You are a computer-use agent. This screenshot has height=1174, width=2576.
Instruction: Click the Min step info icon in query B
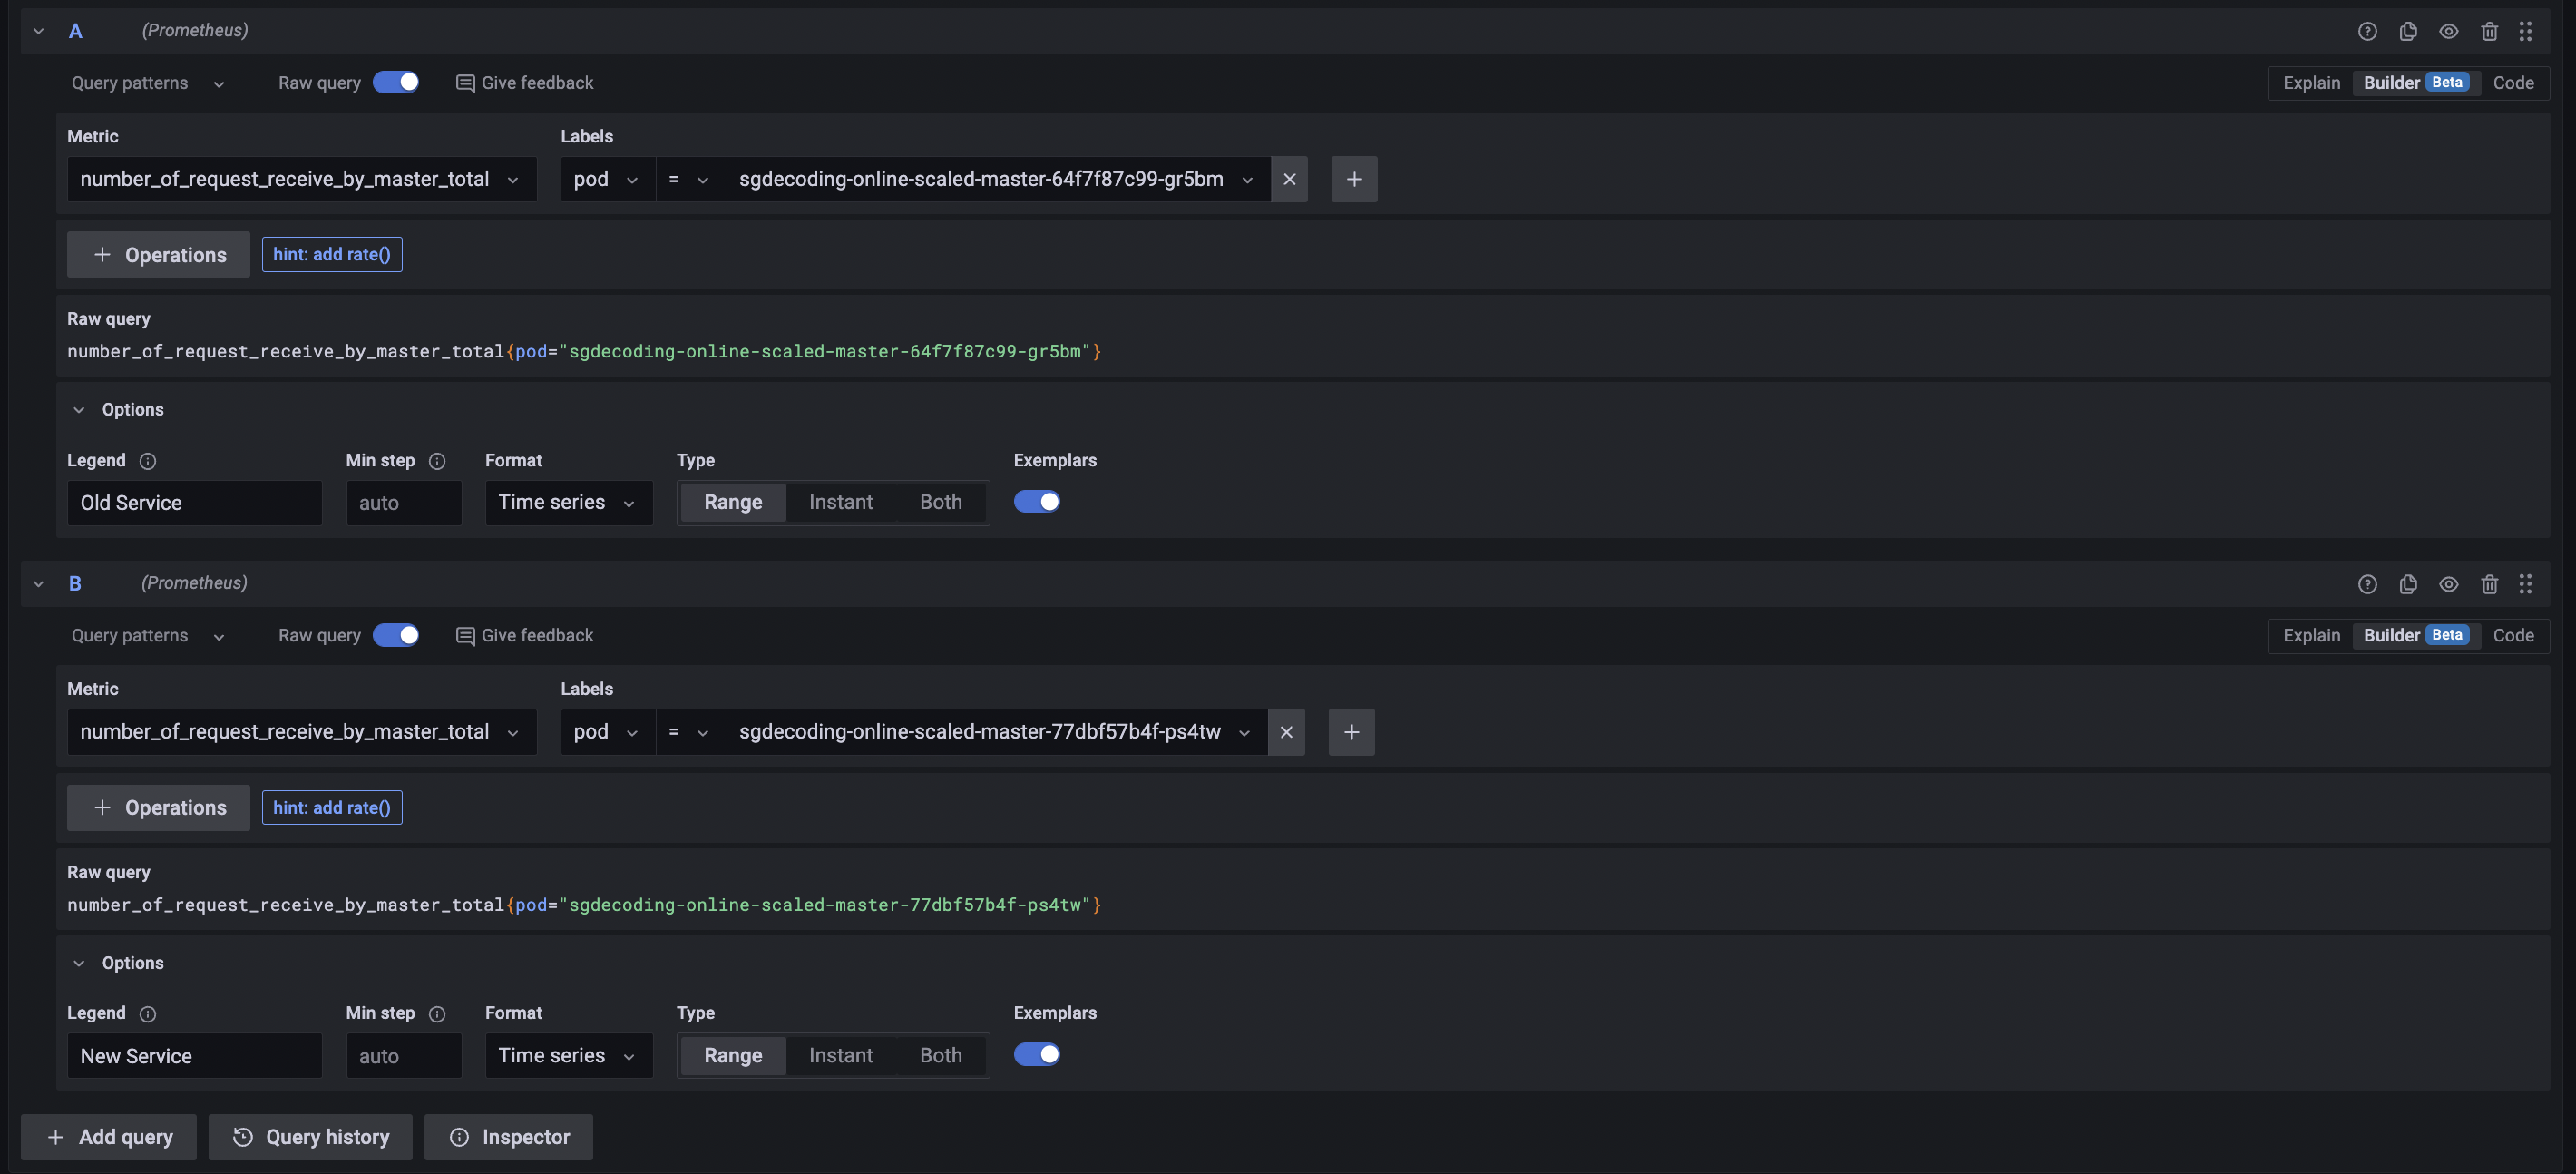[x=437, y=1014]
